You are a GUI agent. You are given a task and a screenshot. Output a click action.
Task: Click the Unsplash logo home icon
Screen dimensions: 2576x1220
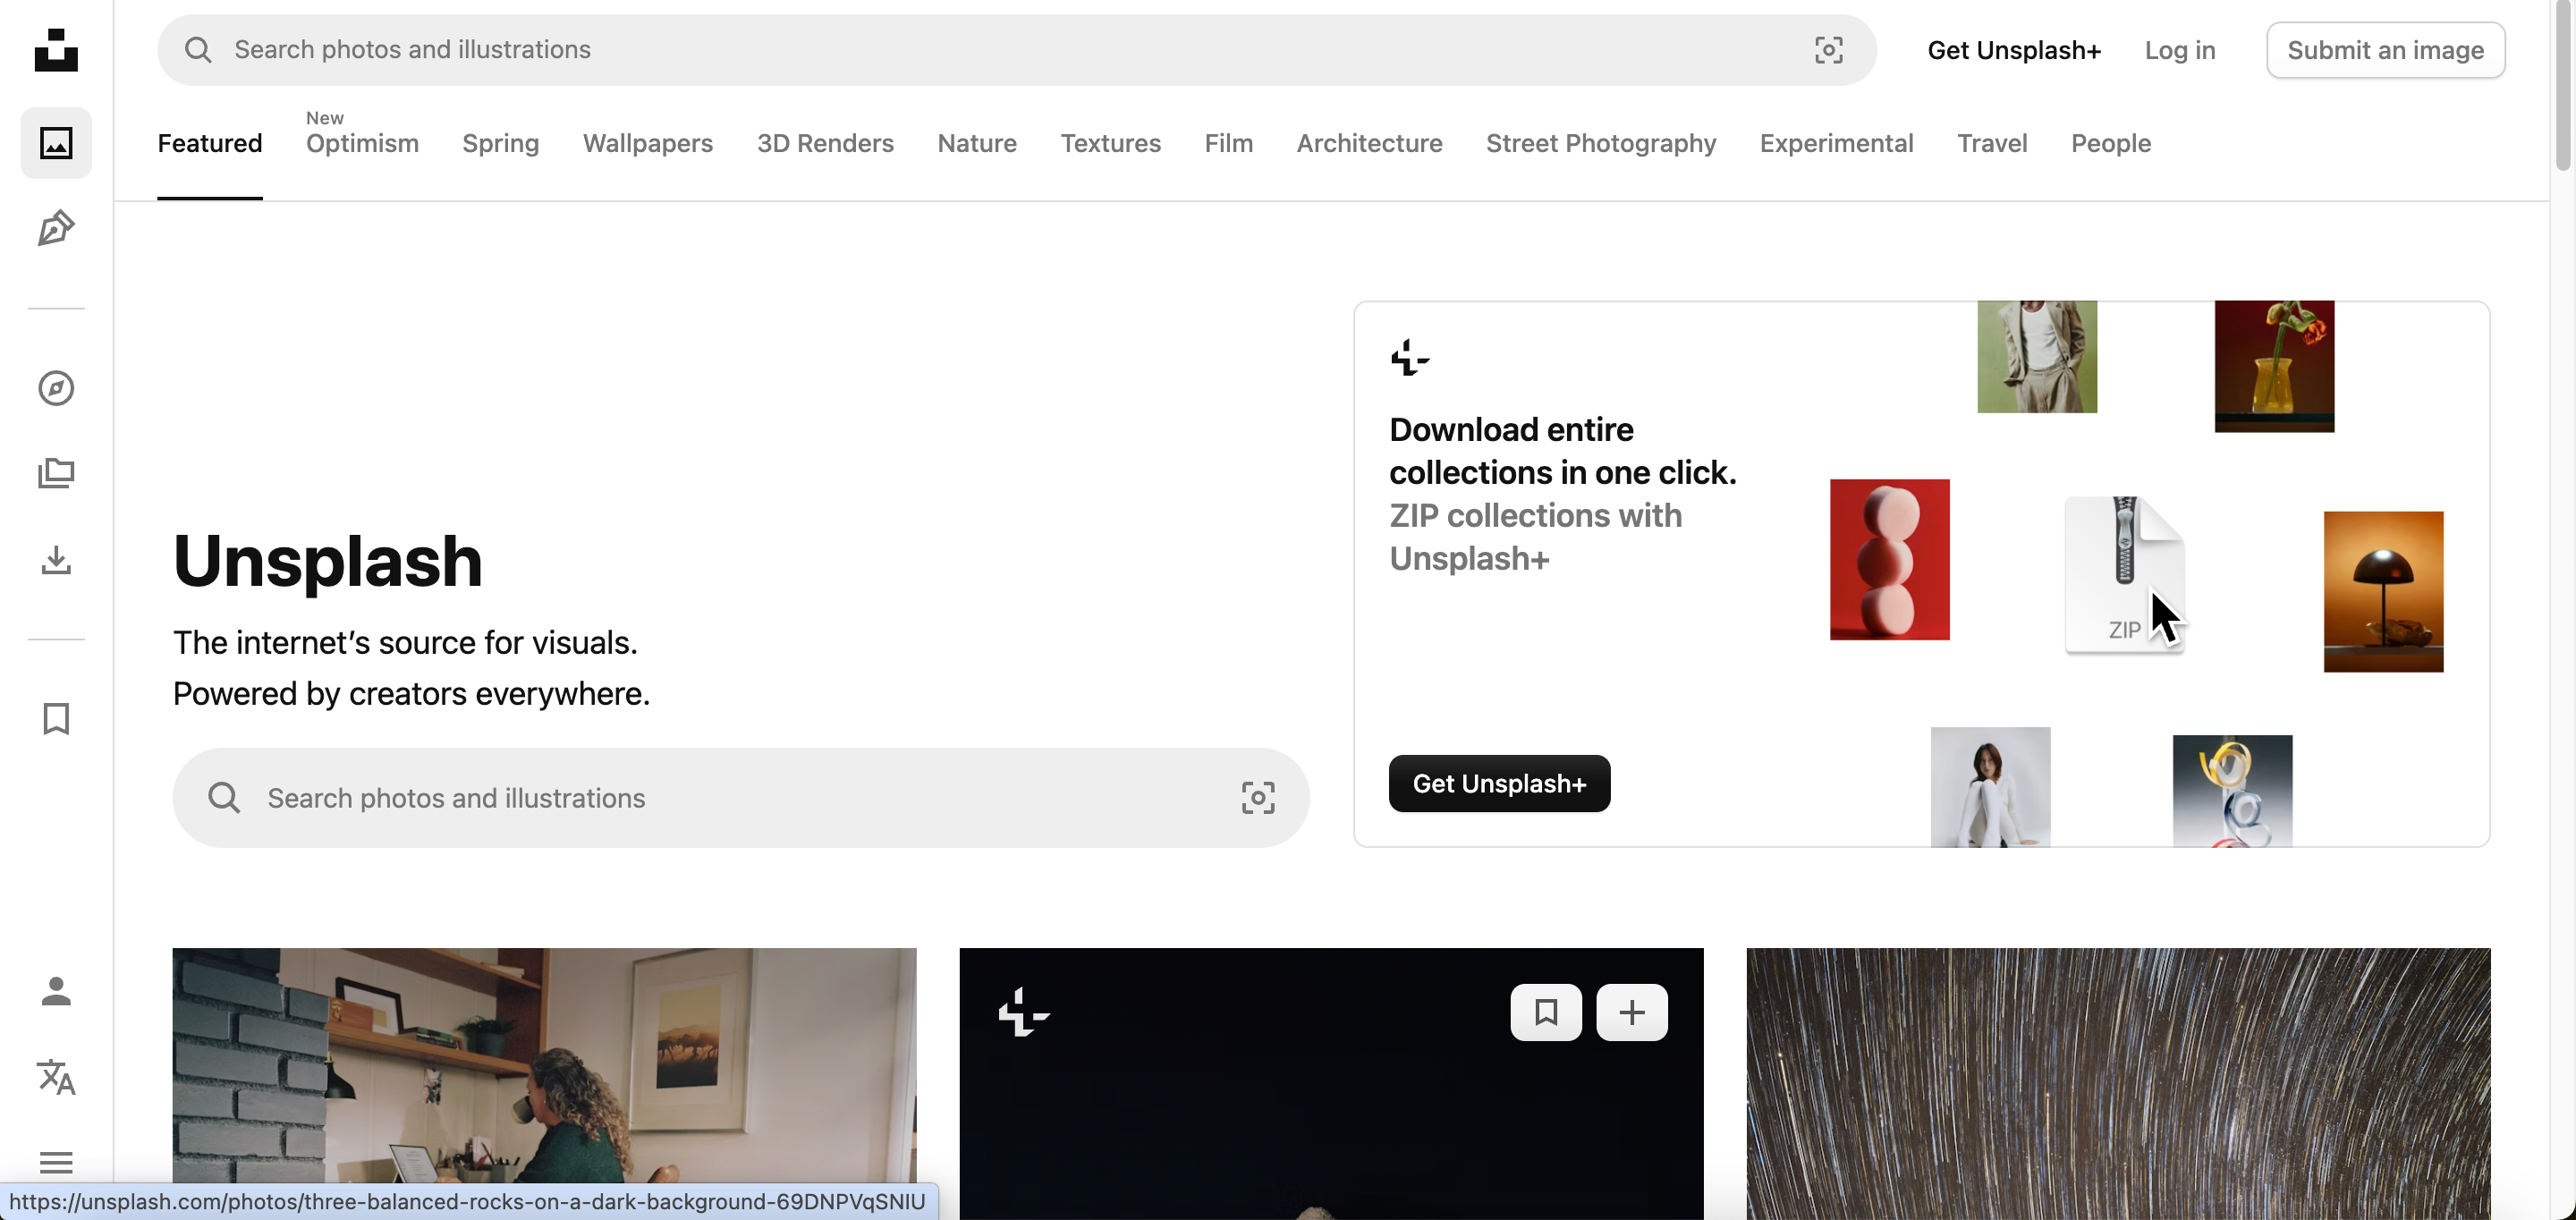(56, 50)
